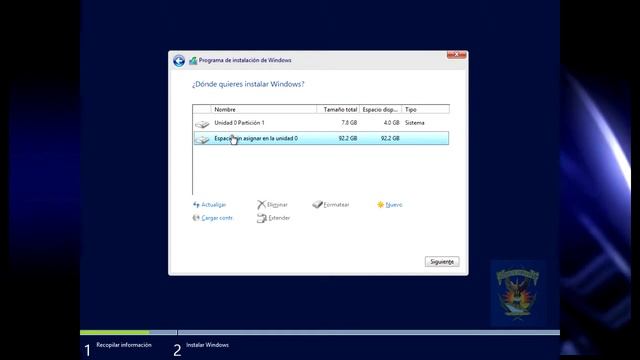The image size is (640, 360).
Task: Click the Sistema type cell
Action: 415,123
